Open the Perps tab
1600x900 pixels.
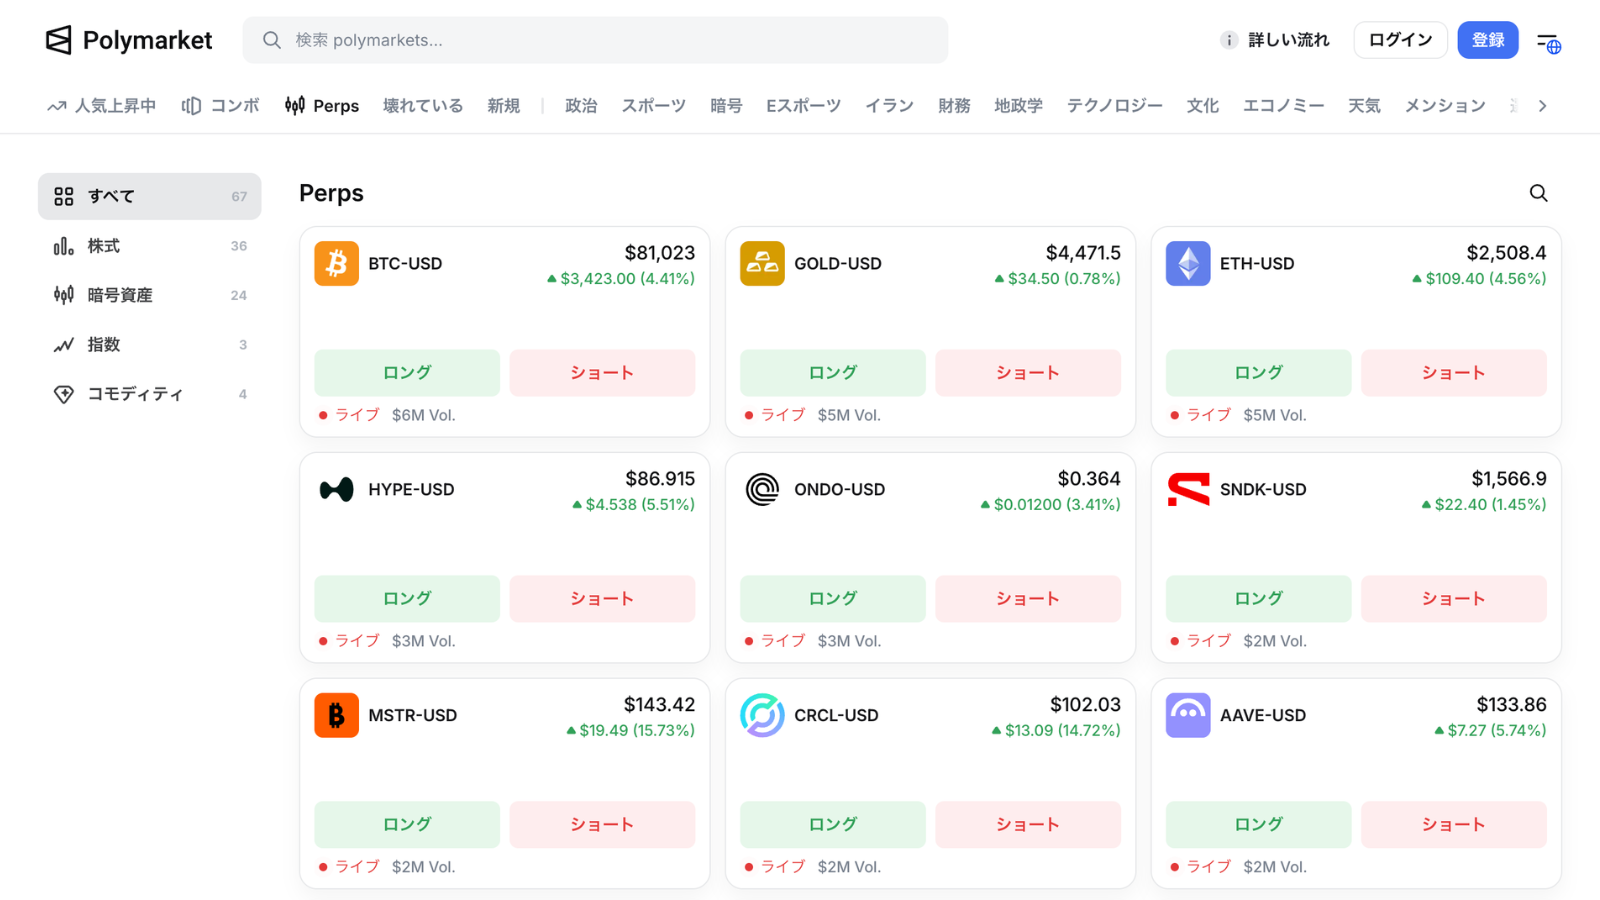pyautogui.click(x=322, y=106)
